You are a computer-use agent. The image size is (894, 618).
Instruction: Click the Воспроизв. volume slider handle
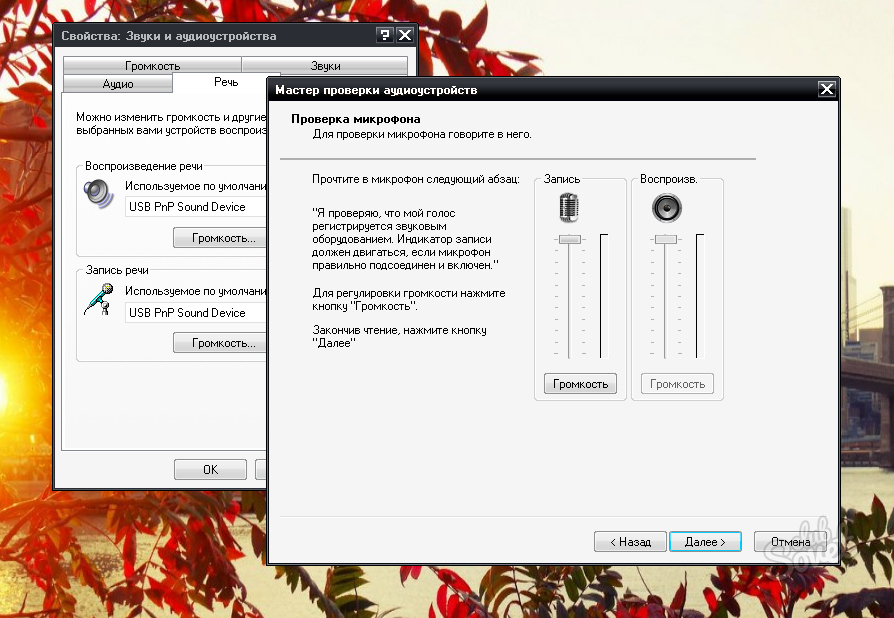665,239
